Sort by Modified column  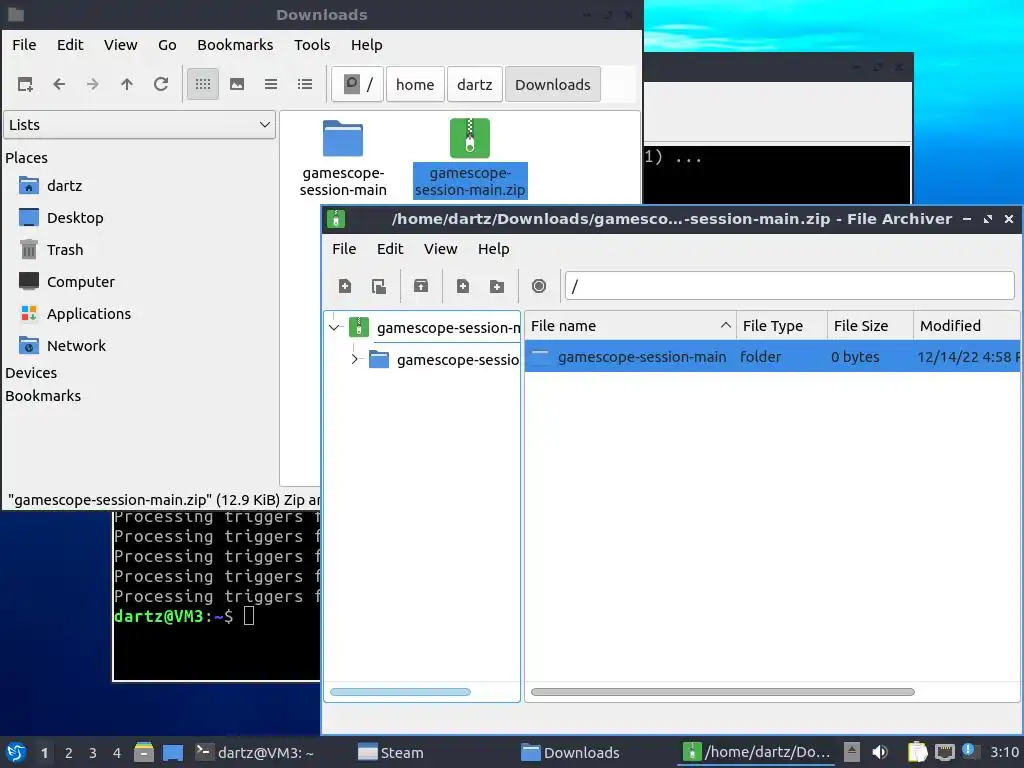[x=967, y=326]
